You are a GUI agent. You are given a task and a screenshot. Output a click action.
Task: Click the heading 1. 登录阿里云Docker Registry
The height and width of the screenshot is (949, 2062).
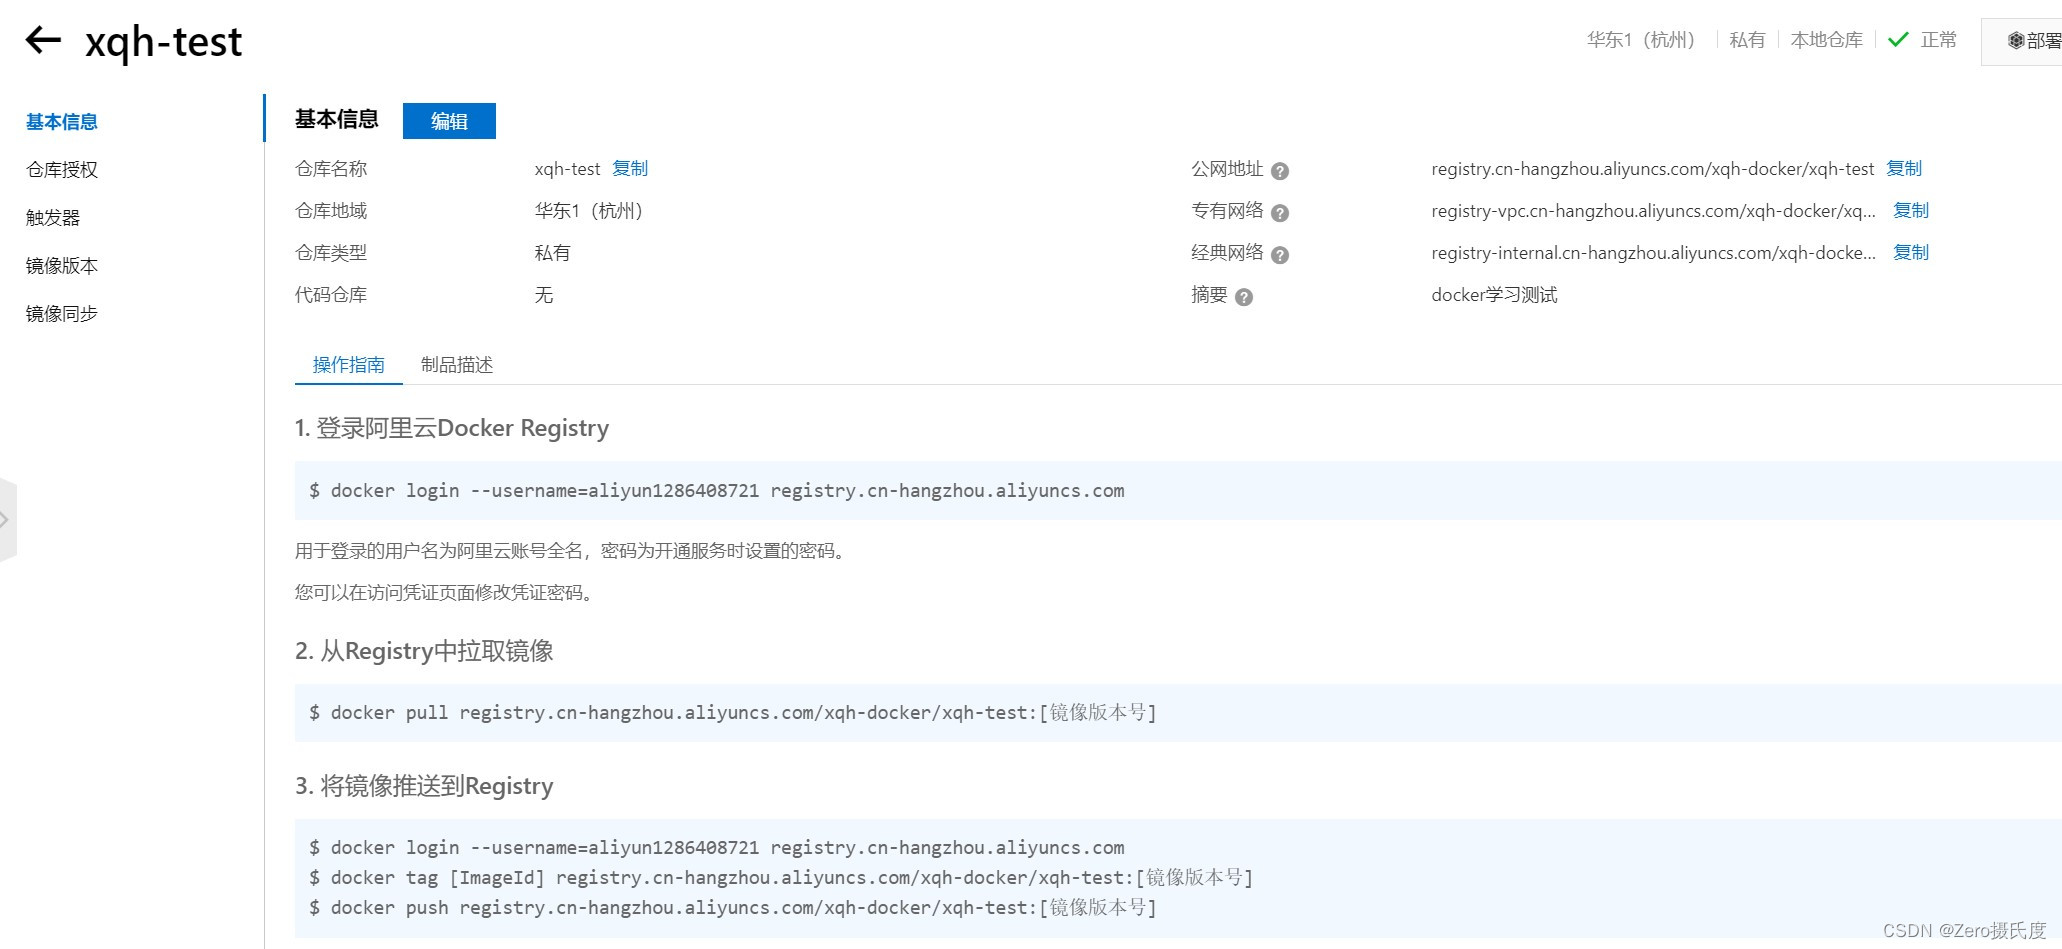point(452,428)
